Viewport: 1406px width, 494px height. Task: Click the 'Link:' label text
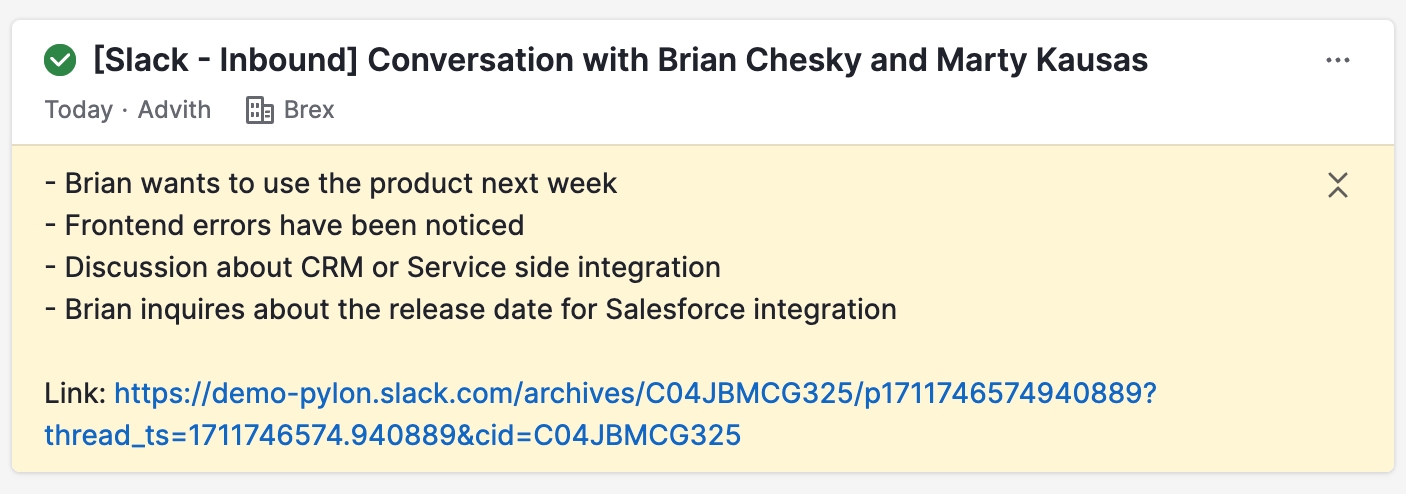point(75,394)
